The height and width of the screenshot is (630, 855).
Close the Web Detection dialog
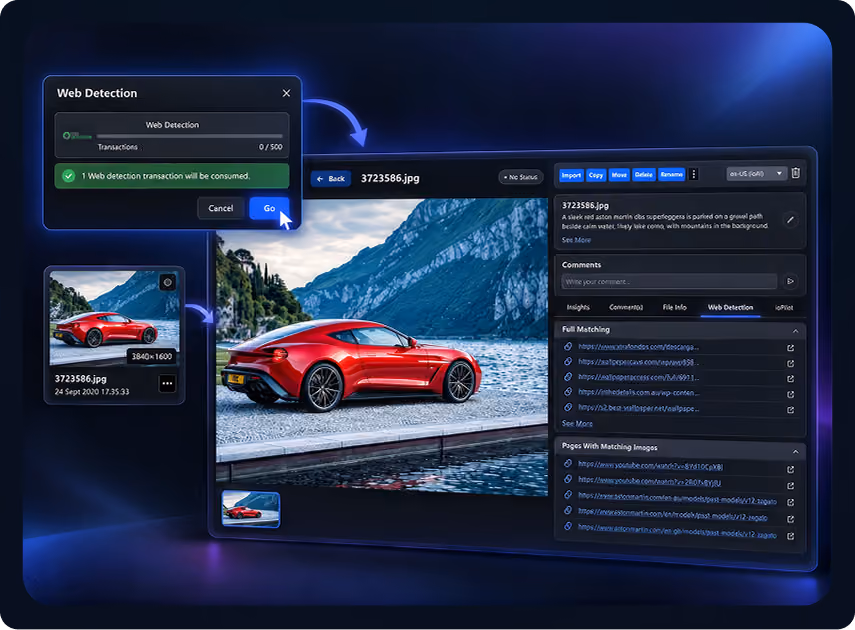(286, 93)
